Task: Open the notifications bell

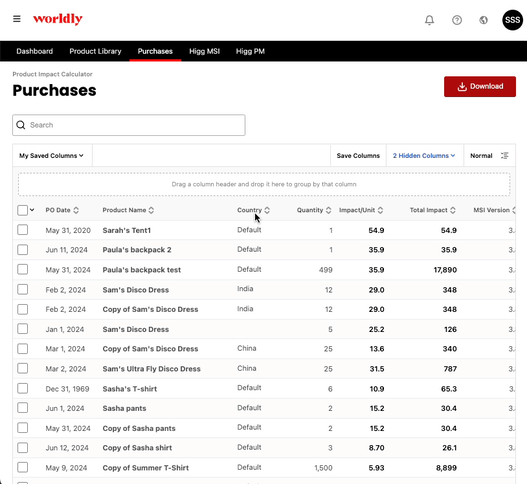Action: pyautogui.click(x=429, y=20)
